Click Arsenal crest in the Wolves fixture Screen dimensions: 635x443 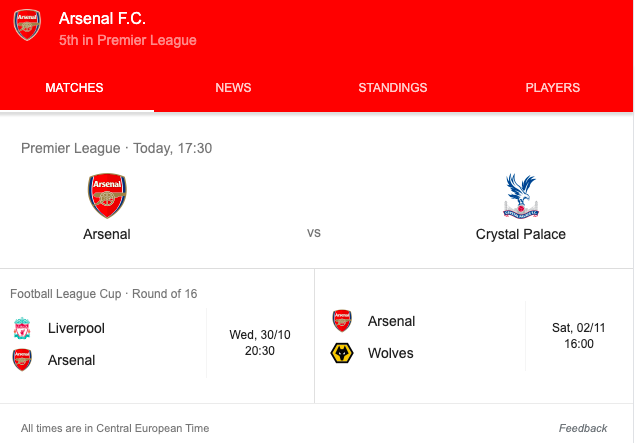point(342,321)
